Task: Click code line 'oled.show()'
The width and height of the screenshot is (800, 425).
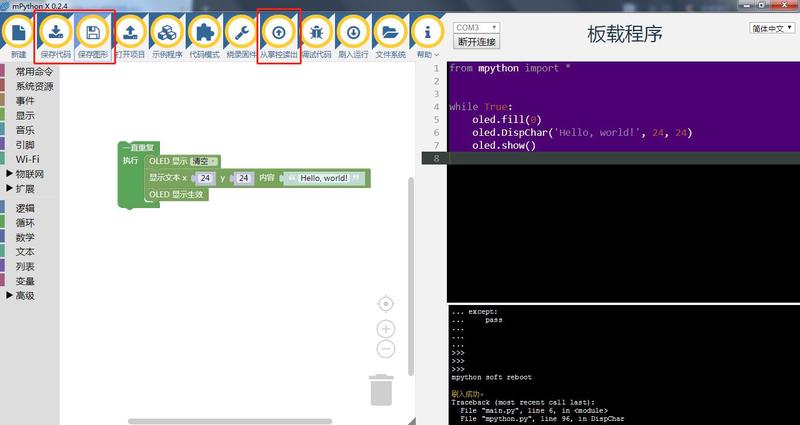Action: tap(504, 145)
